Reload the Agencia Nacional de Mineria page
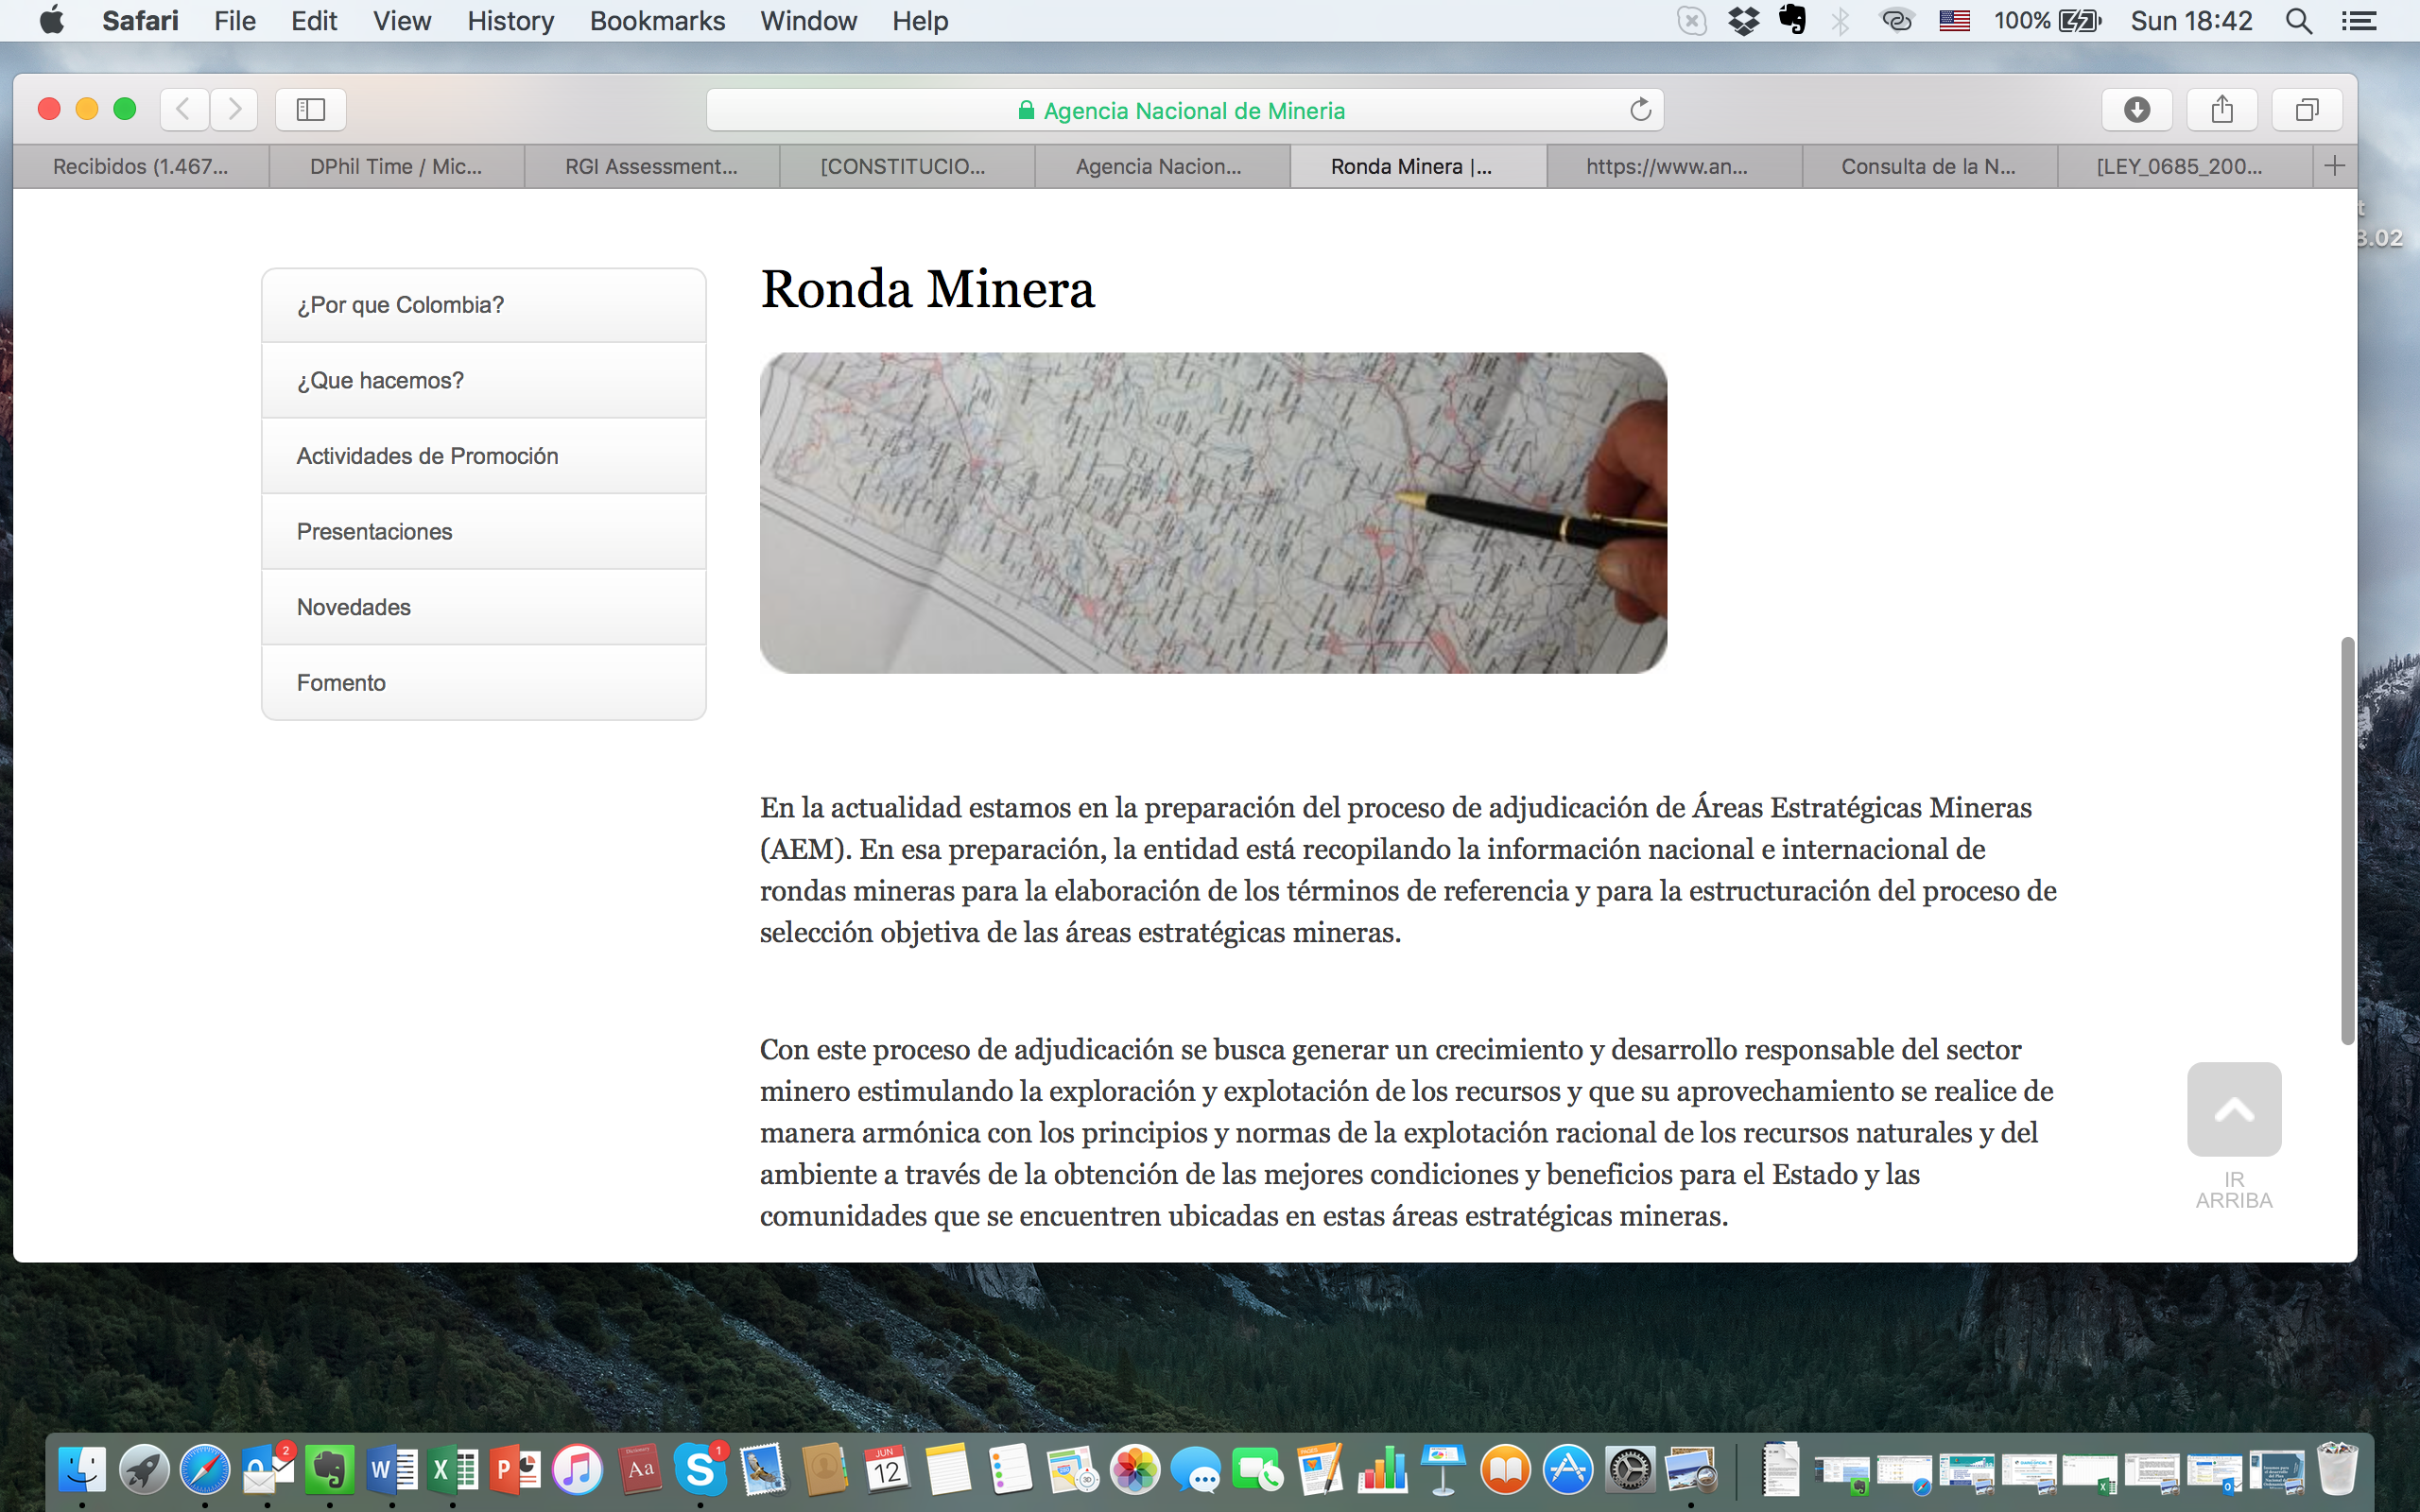Viewport: 2420px width, 1512px height. click(x=1640, y=109)
